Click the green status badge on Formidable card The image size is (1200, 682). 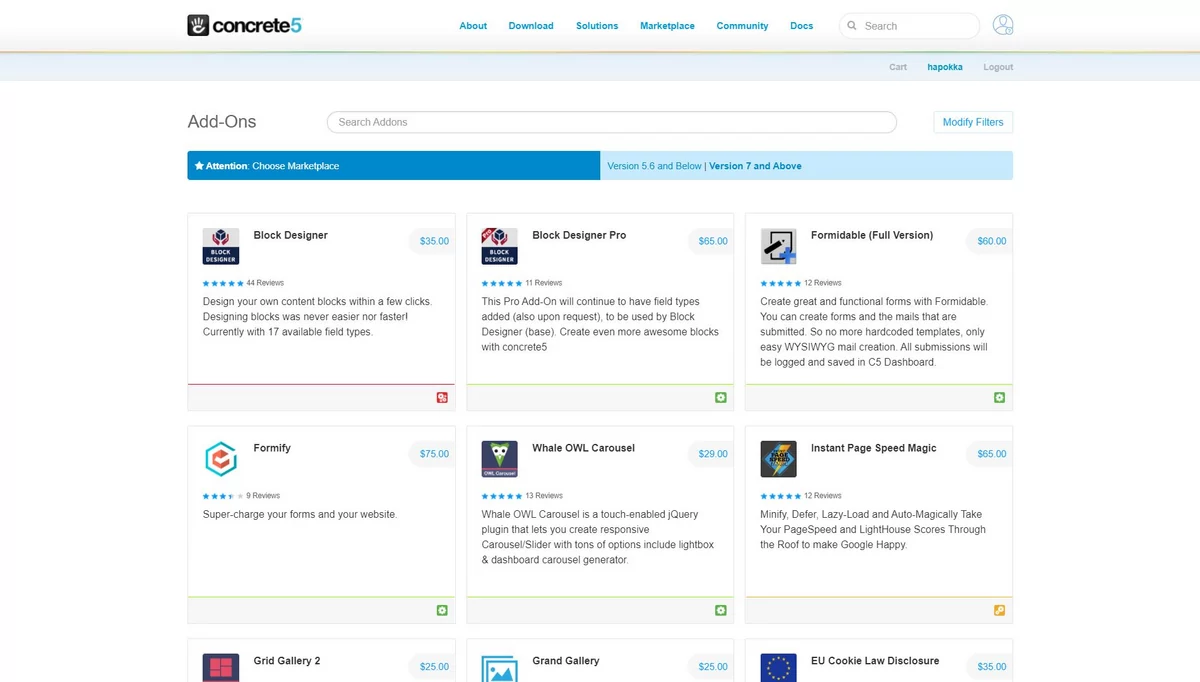[x=999, y=398]
